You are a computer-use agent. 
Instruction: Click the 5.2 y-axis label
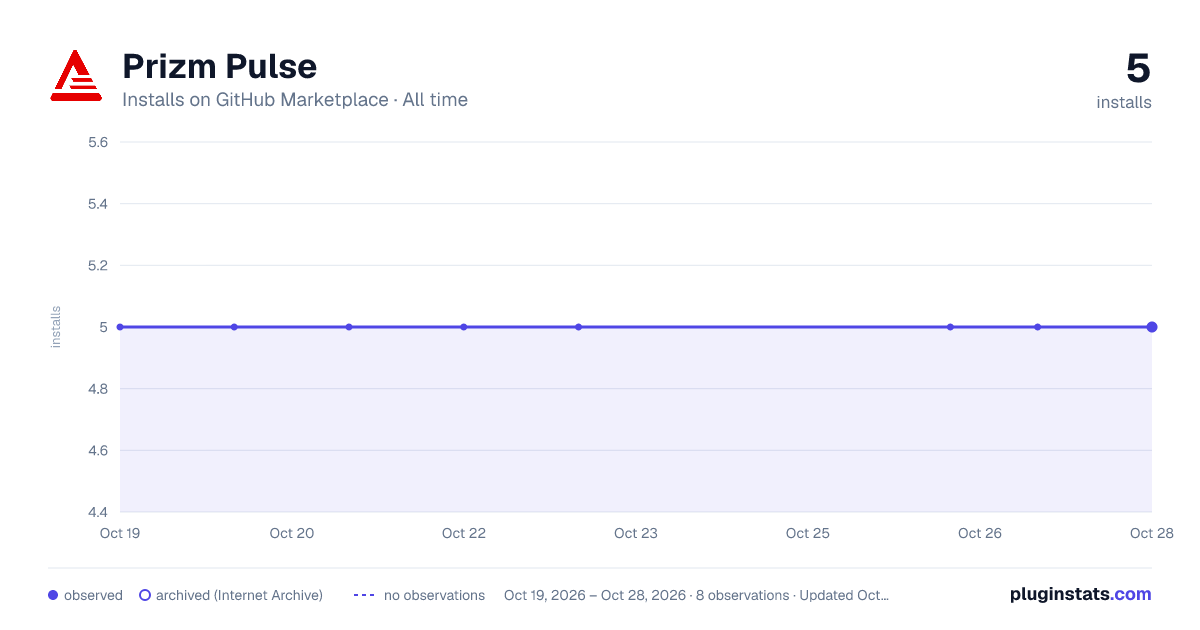(98, 266)
